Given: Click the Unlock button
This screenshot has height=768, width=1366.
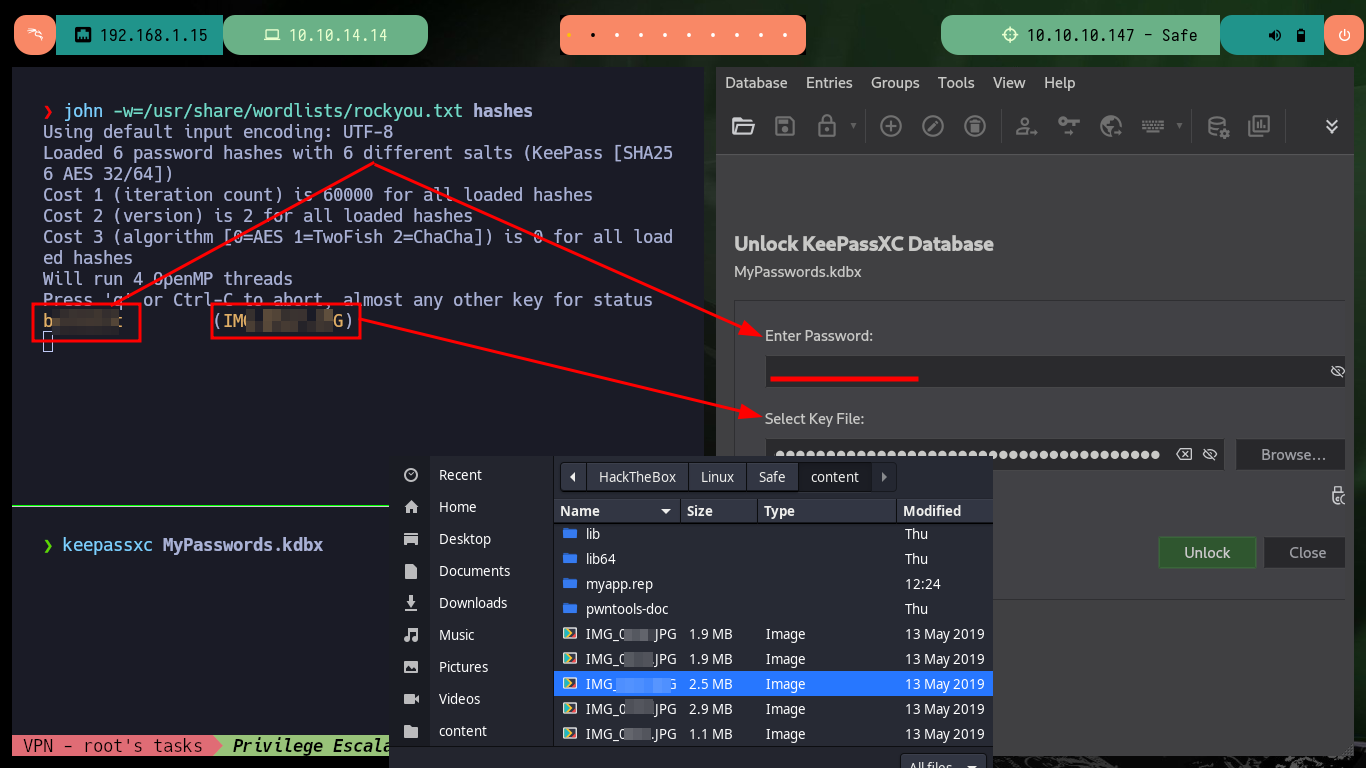Looking at the screenshot, I should 1207,552.
